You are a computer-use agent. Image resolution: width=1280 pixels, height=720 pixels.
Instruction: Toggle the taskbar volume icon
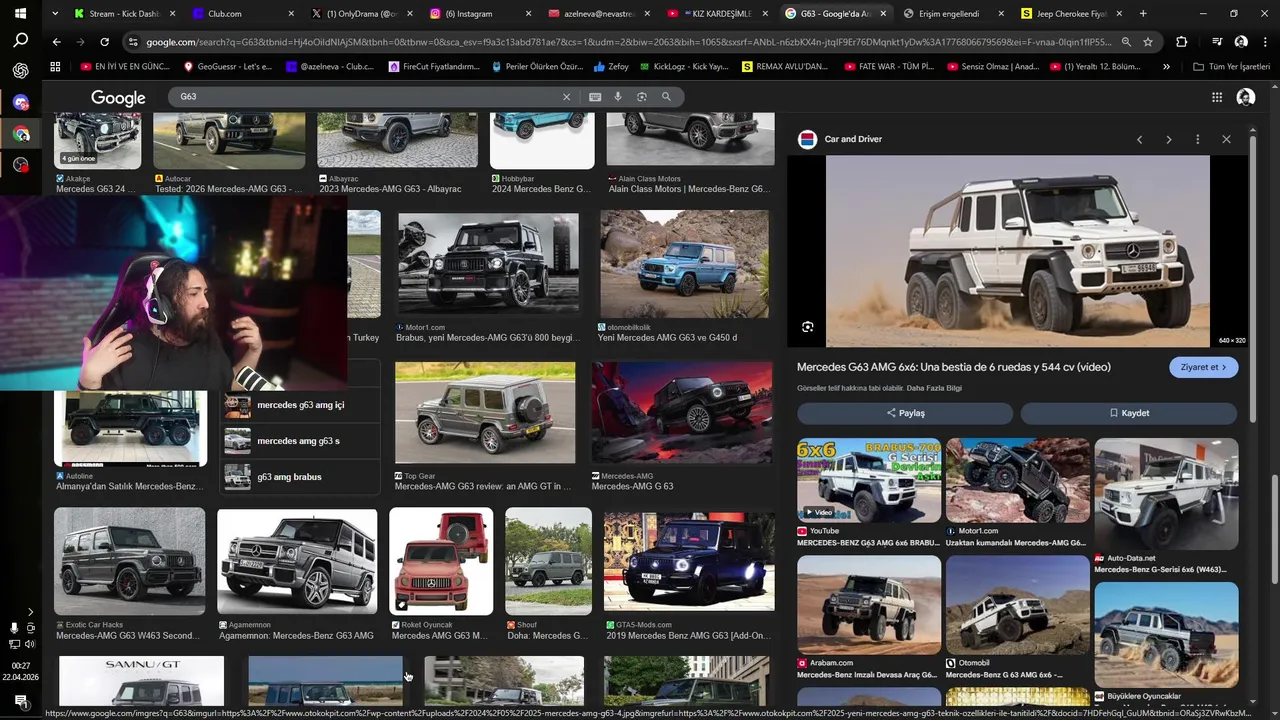[x=31, y=643]
